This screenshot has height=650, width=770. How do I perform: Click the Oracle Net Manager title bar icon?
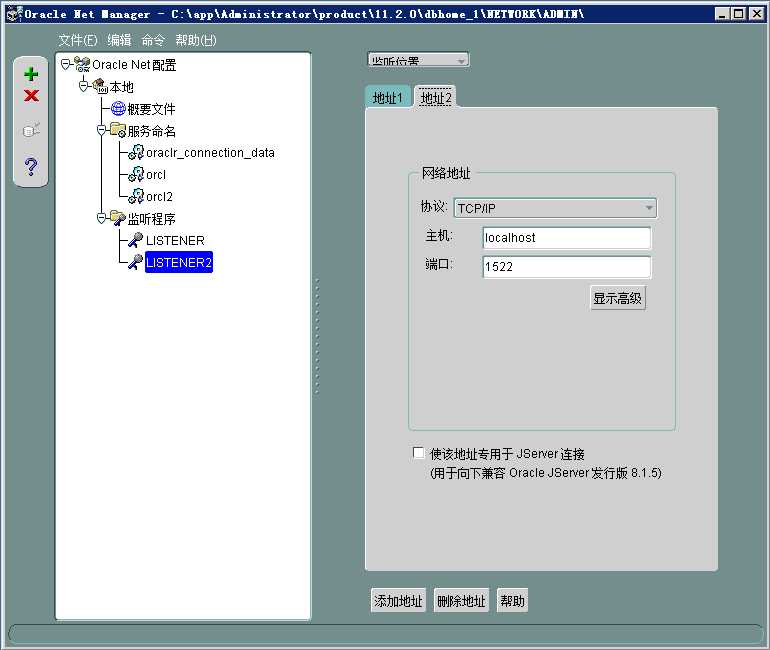click(x=14, y=13)
